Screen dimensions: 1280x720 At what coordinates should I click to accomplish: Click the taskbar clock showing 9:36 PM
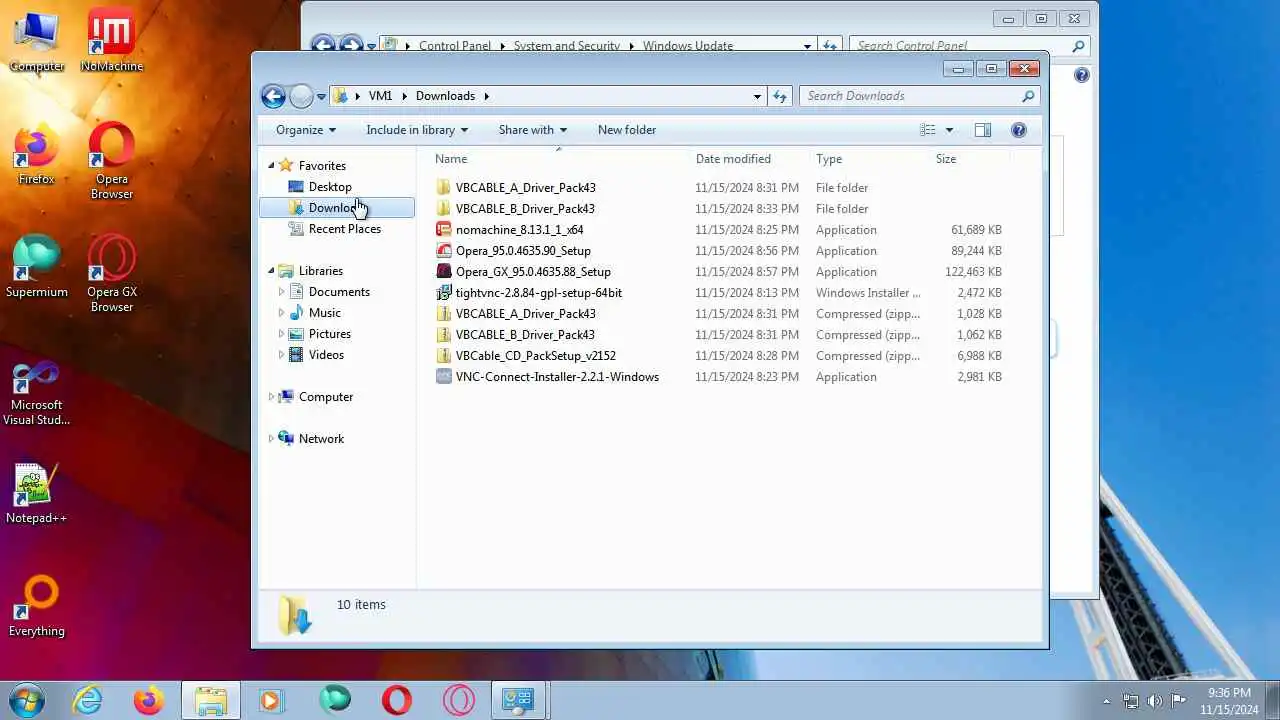coord(1229,701)
